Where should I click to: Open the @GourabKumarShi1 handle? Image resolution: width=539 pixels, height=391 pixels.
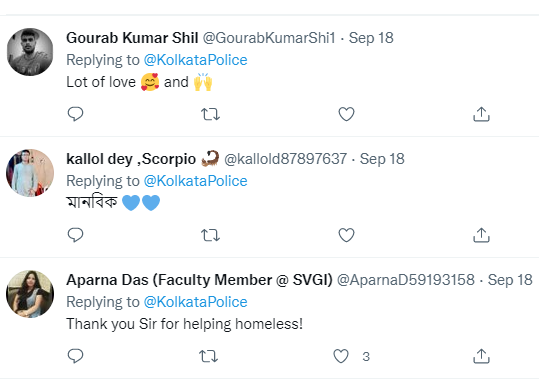pyautogui.click(x=269, y=38)
